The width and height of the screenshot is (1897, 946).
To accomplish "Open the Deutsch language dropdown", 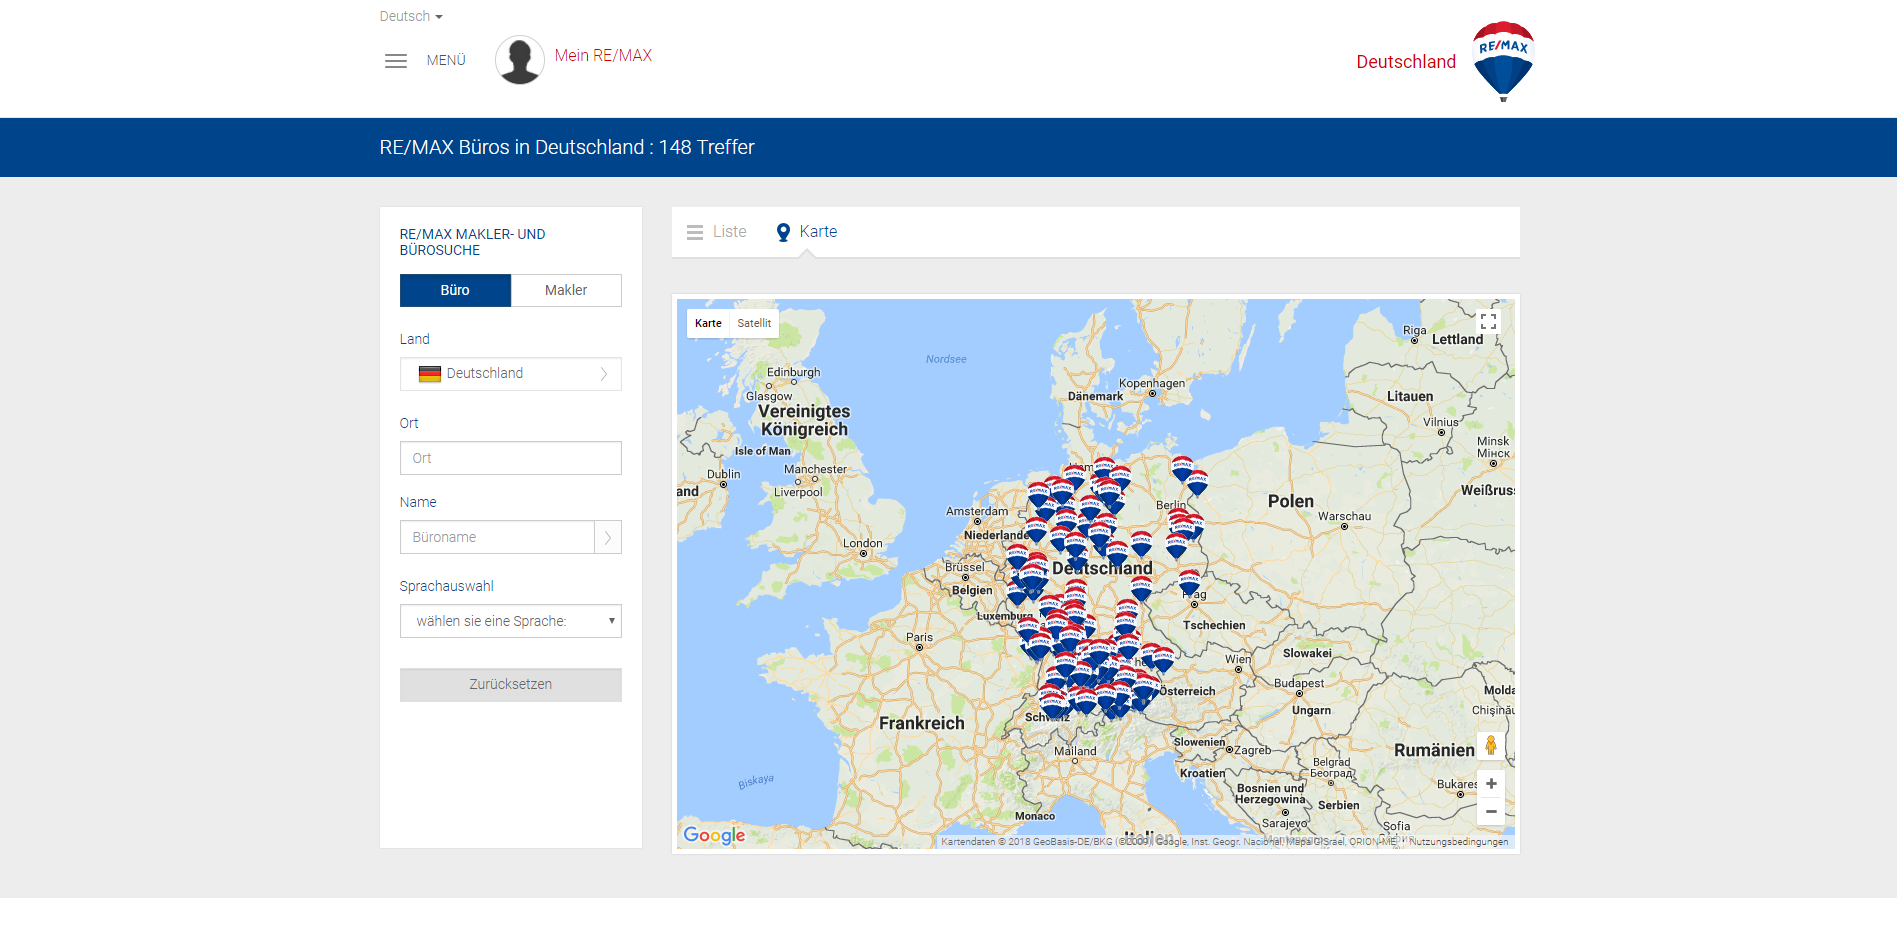I will [x=411, y=16].
